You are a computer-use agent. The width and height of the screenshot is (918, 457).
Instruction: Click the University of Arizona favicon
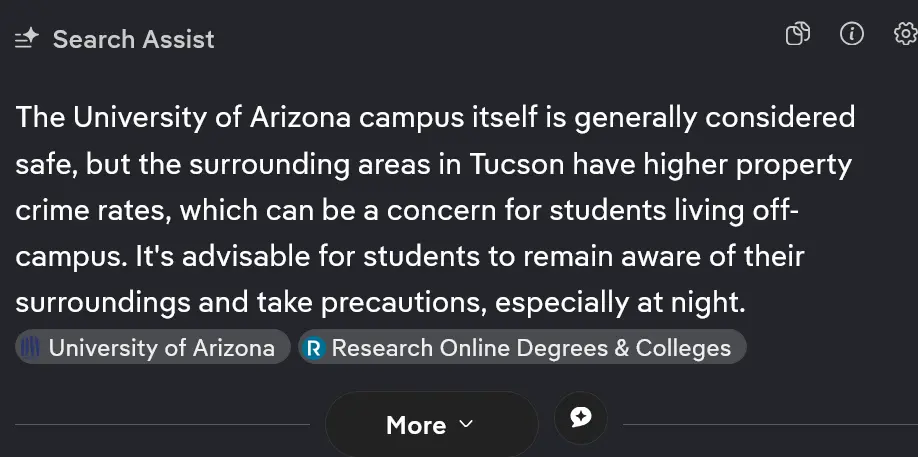32,348
